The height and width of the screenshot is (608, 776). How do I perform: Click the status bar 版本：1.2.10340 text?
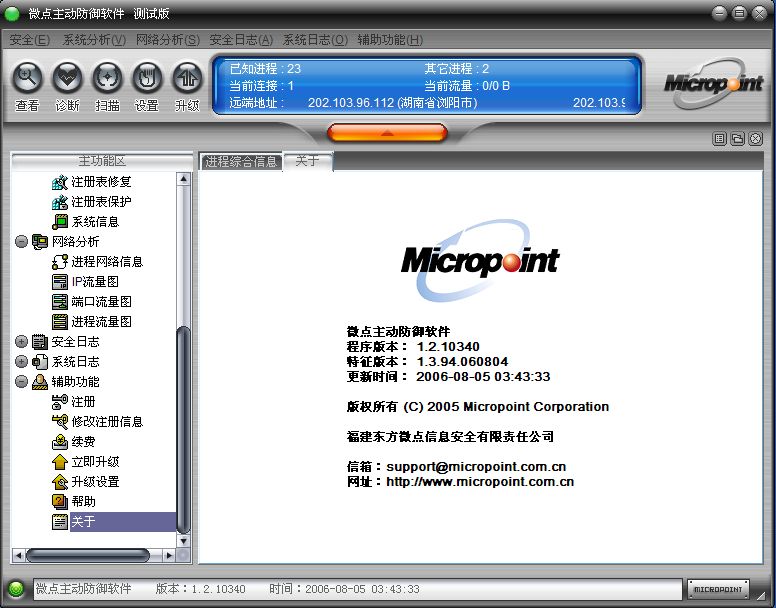(x=200, y=589)
